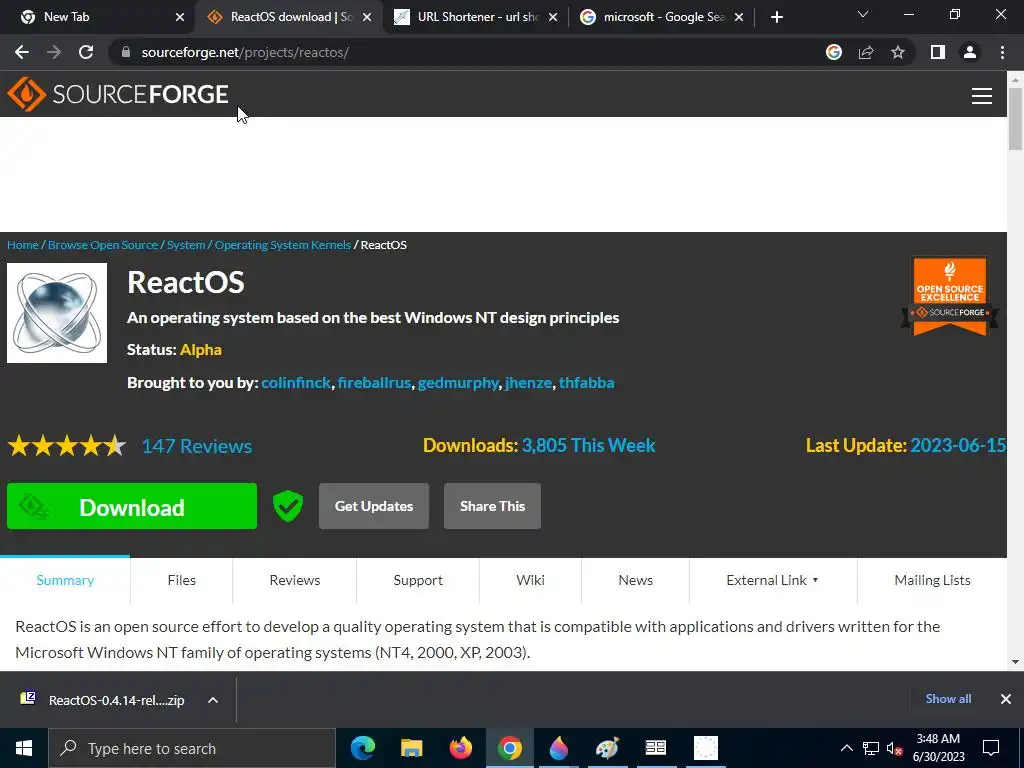Open the Wiki tab
The image size is (1024, 768).
click(530, 580)
